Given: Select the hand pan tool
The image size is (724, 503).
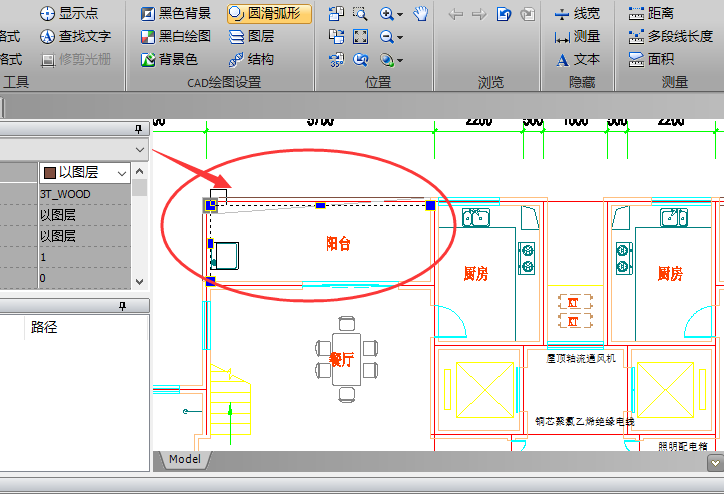Looking at the screenshot, I should [x=421, y=13].
